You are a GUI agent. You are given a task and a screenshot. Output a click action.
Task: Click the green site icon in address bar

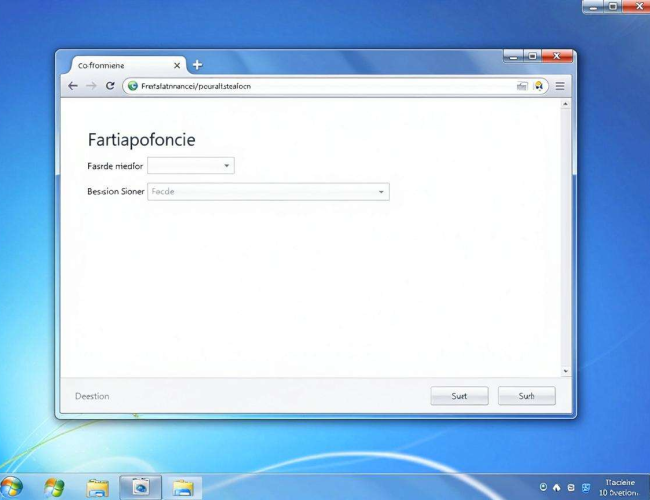pyautogui.click(x=133, y=86)
